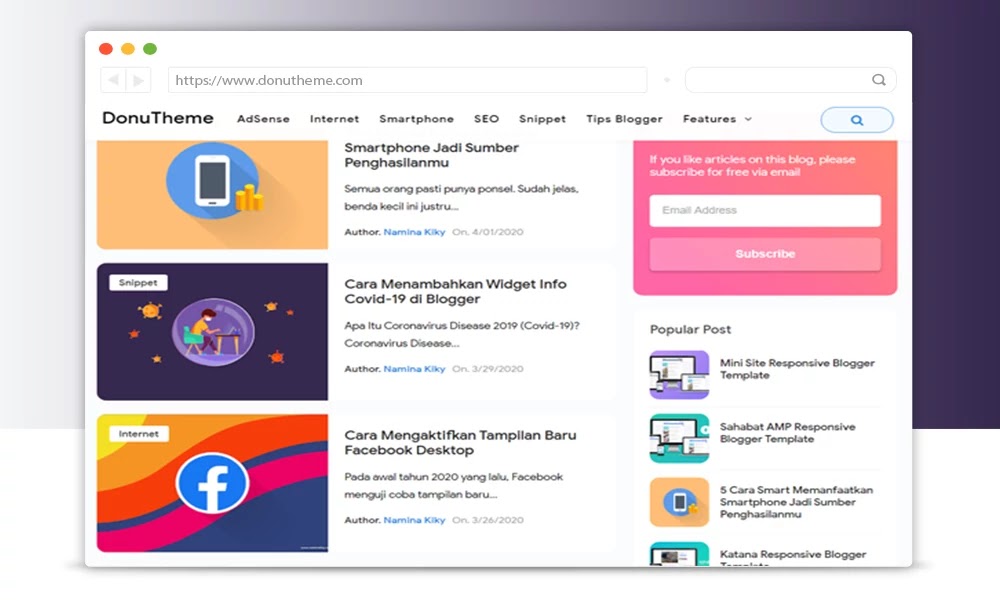Click the blue search button in site header
This screenshot has height=600, width=1000.
(x=857, y=120)
